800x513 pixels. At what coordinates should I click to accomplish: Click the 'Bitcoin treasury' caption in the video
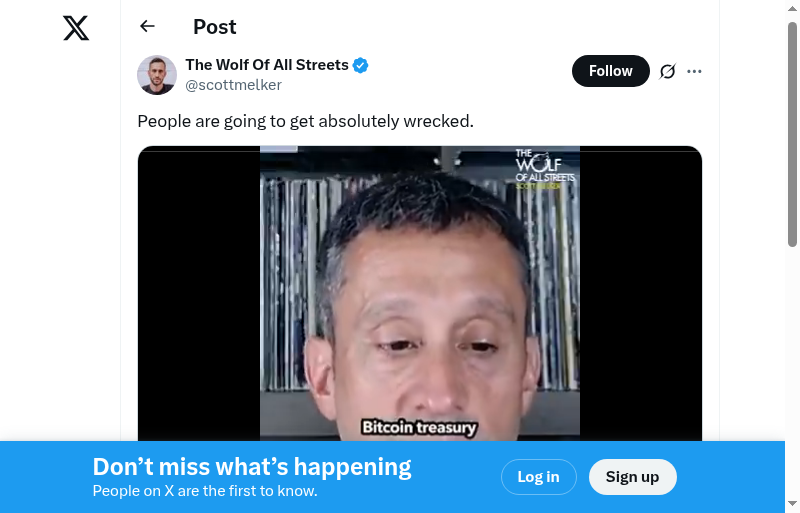coord(419,427)
